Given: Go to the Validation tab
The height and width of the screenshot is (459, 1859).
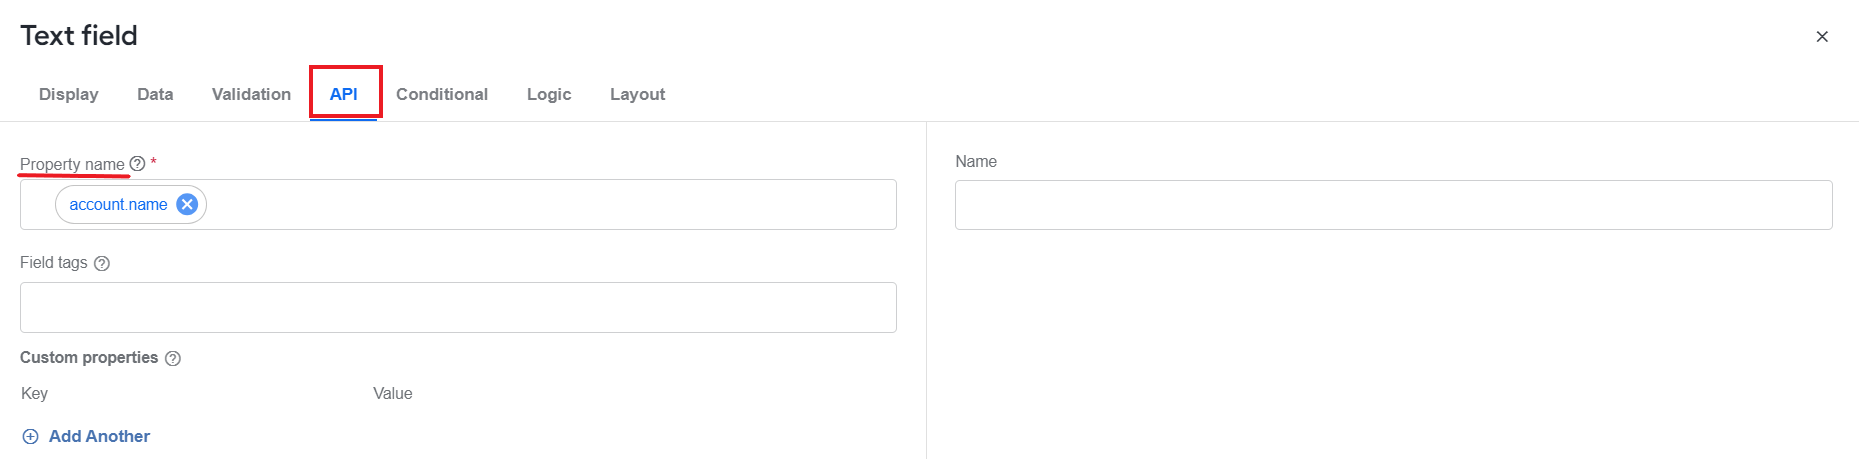Looking at the screenshot, I should tap(251, 94).
